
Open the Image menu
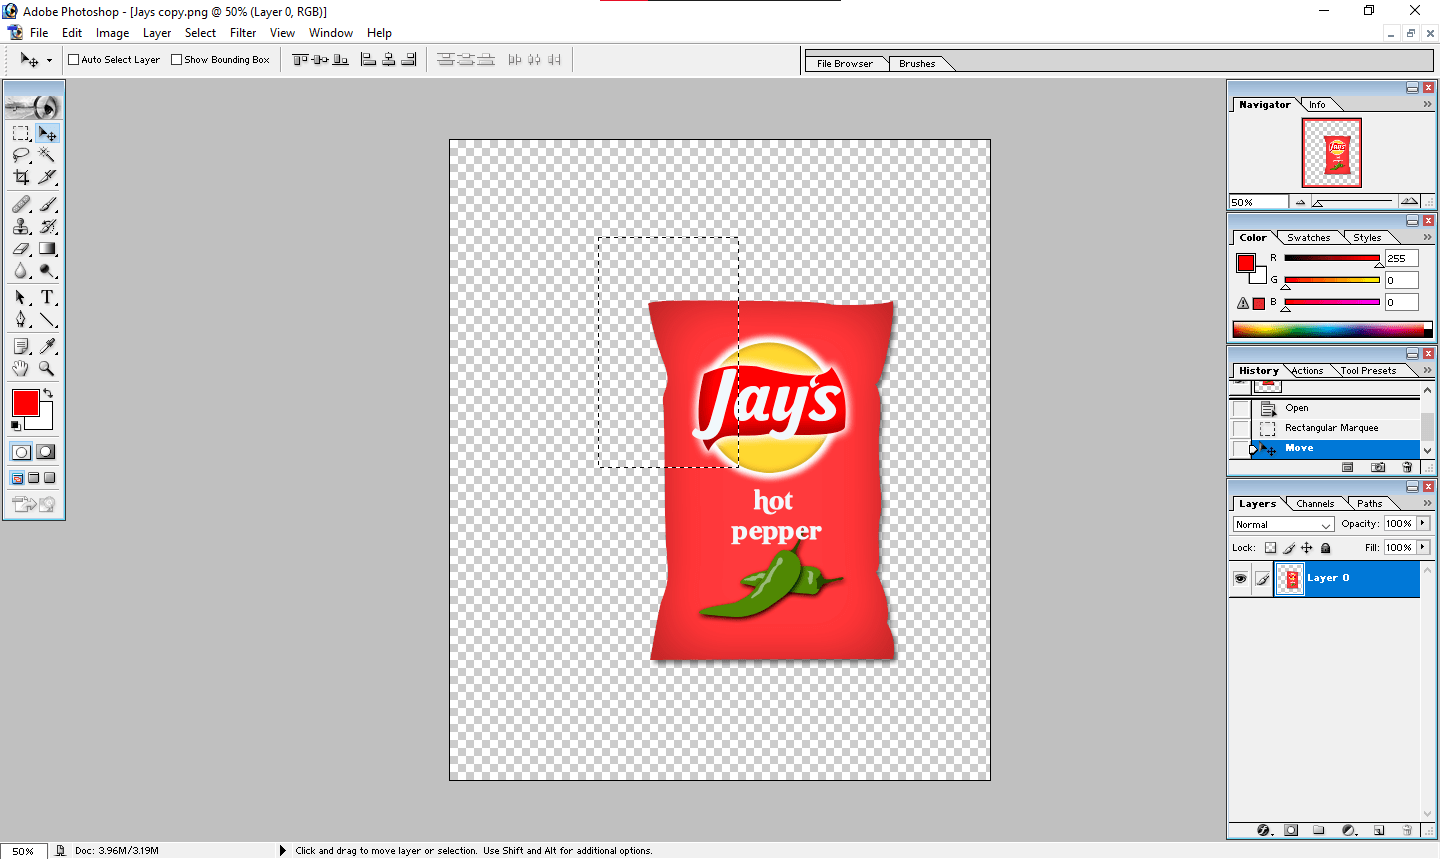point(112,33)
